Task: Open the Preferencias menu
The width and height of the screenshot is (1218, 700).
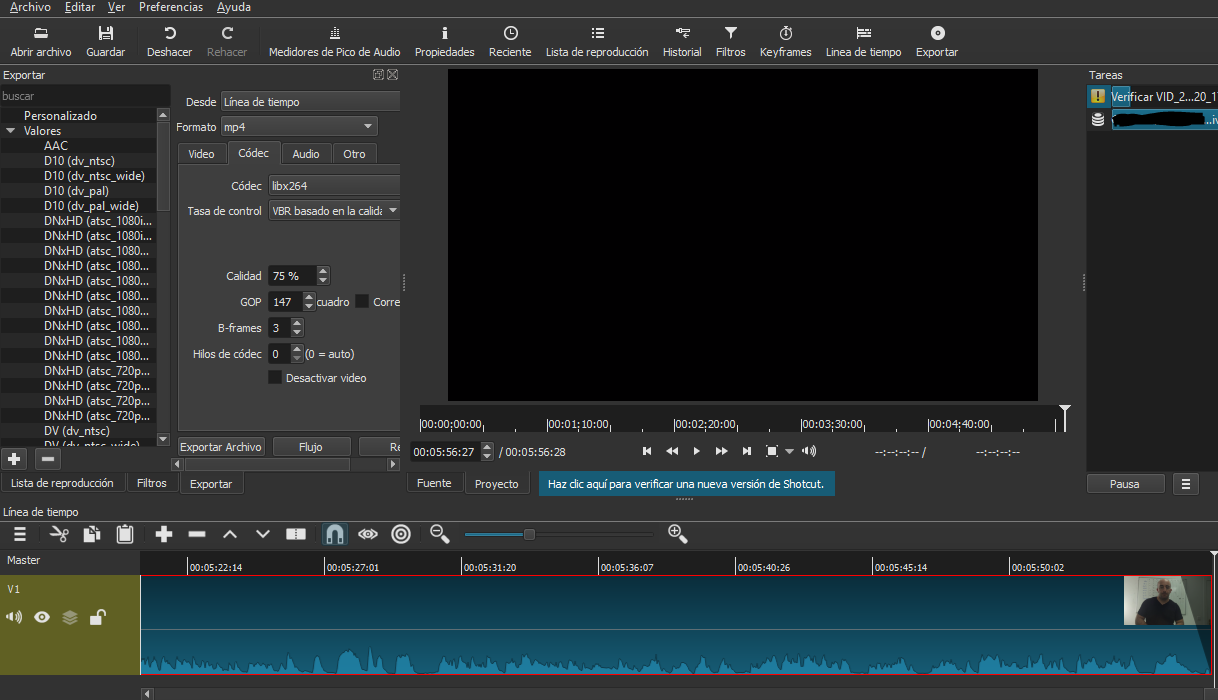Action: point(170,7)
